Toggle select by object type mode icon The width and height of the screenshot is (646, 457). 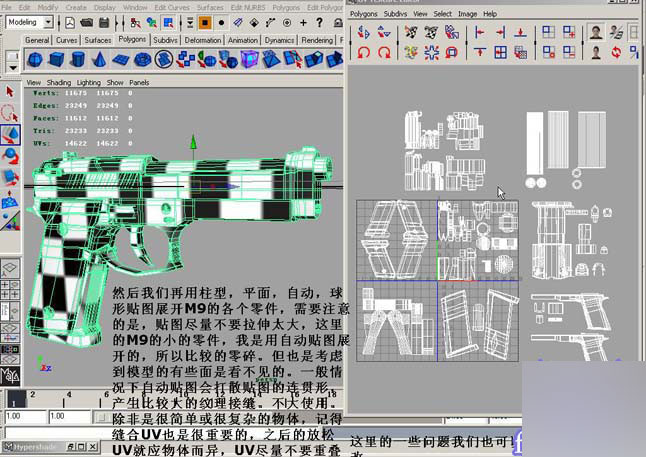pos(152,23)
